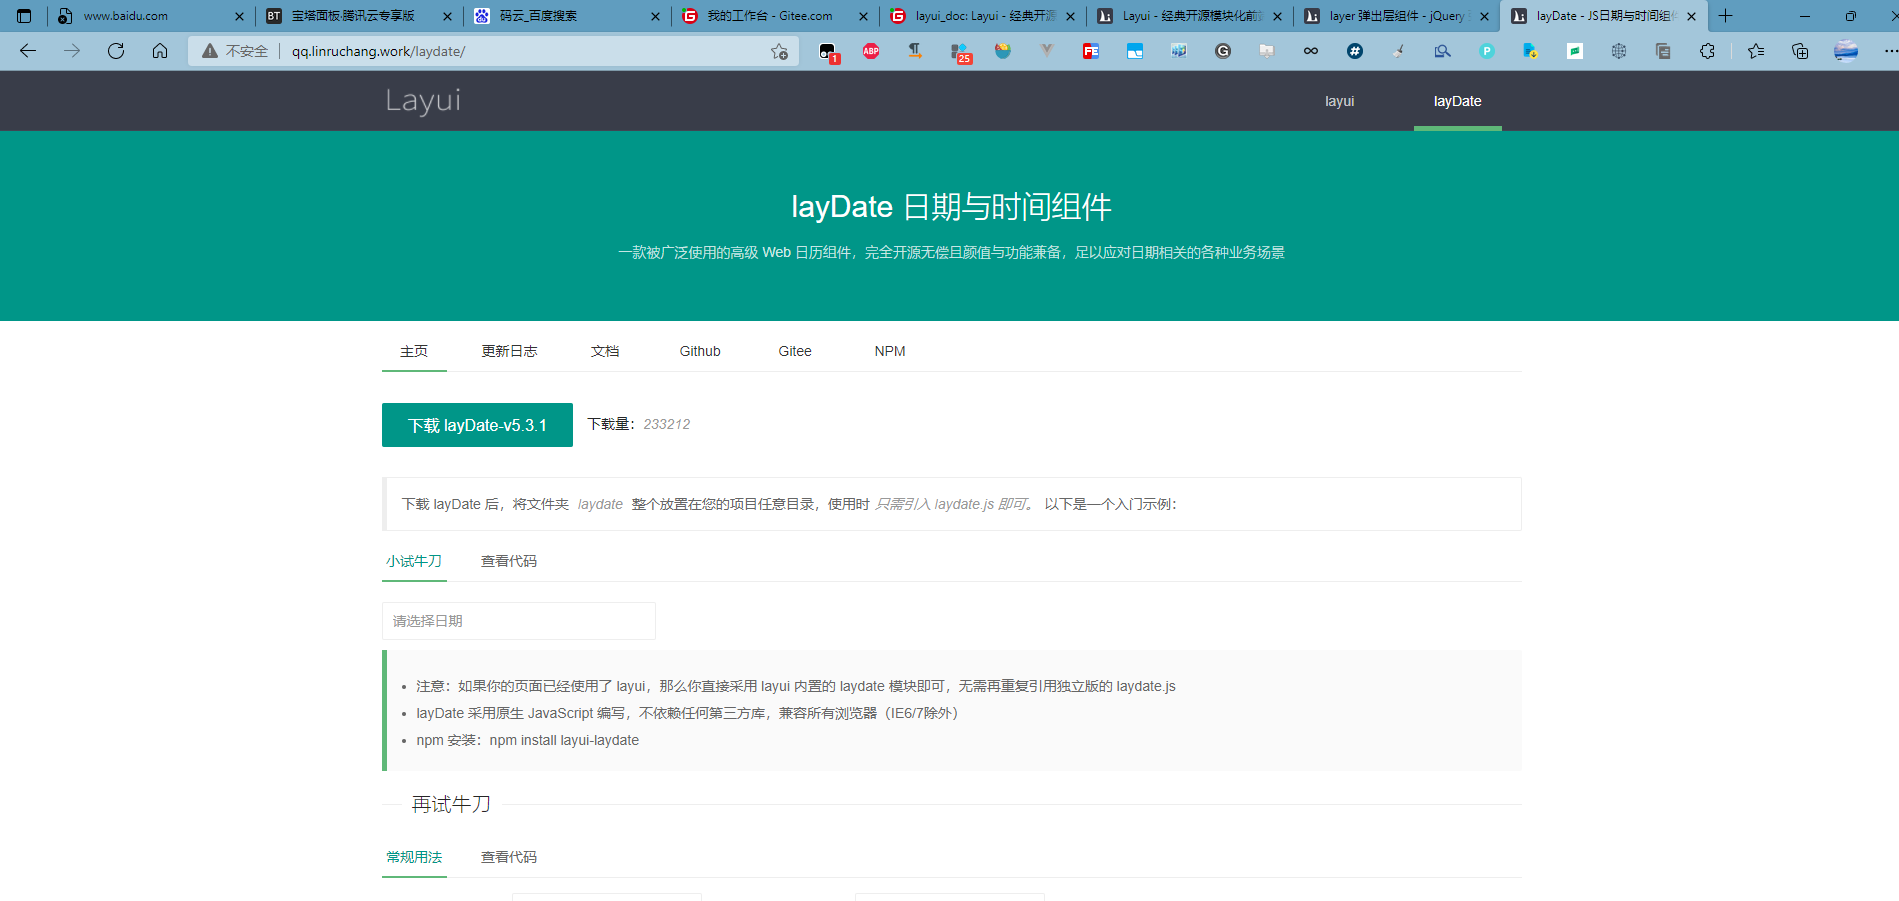1899x901 pixels.
Task: Switch to the www.baidu.com tab
Action: coord(150,16)
